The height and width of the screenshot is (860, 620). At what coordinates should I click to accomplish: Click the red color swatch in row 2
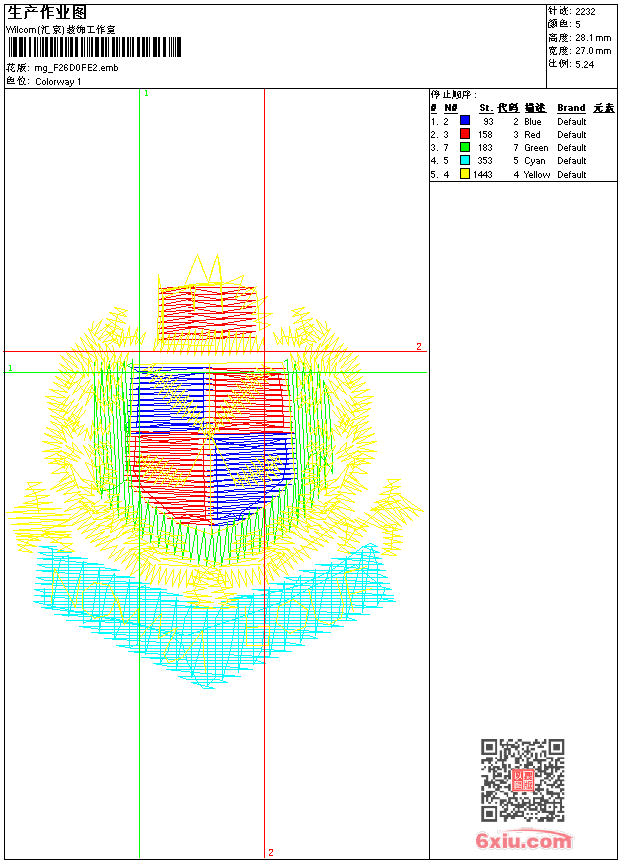[465, 134]
